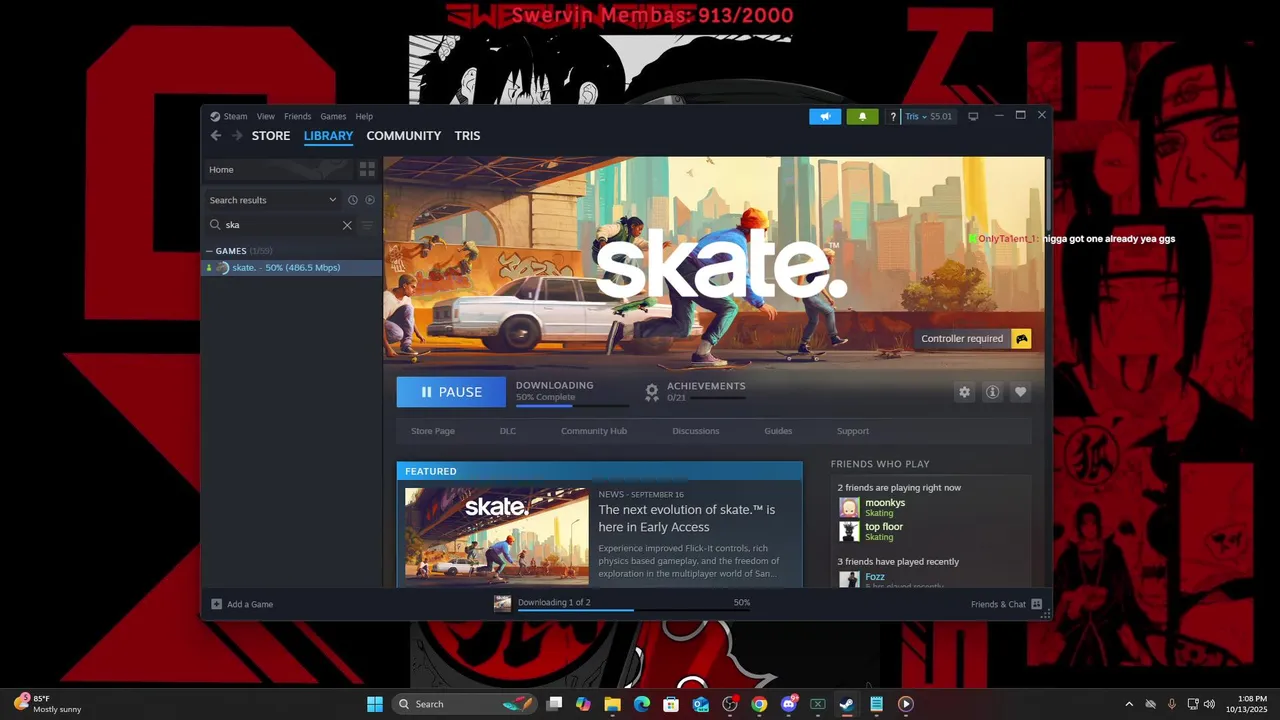
Task: Switch to the STORE tab
Action: click(271, 136)
